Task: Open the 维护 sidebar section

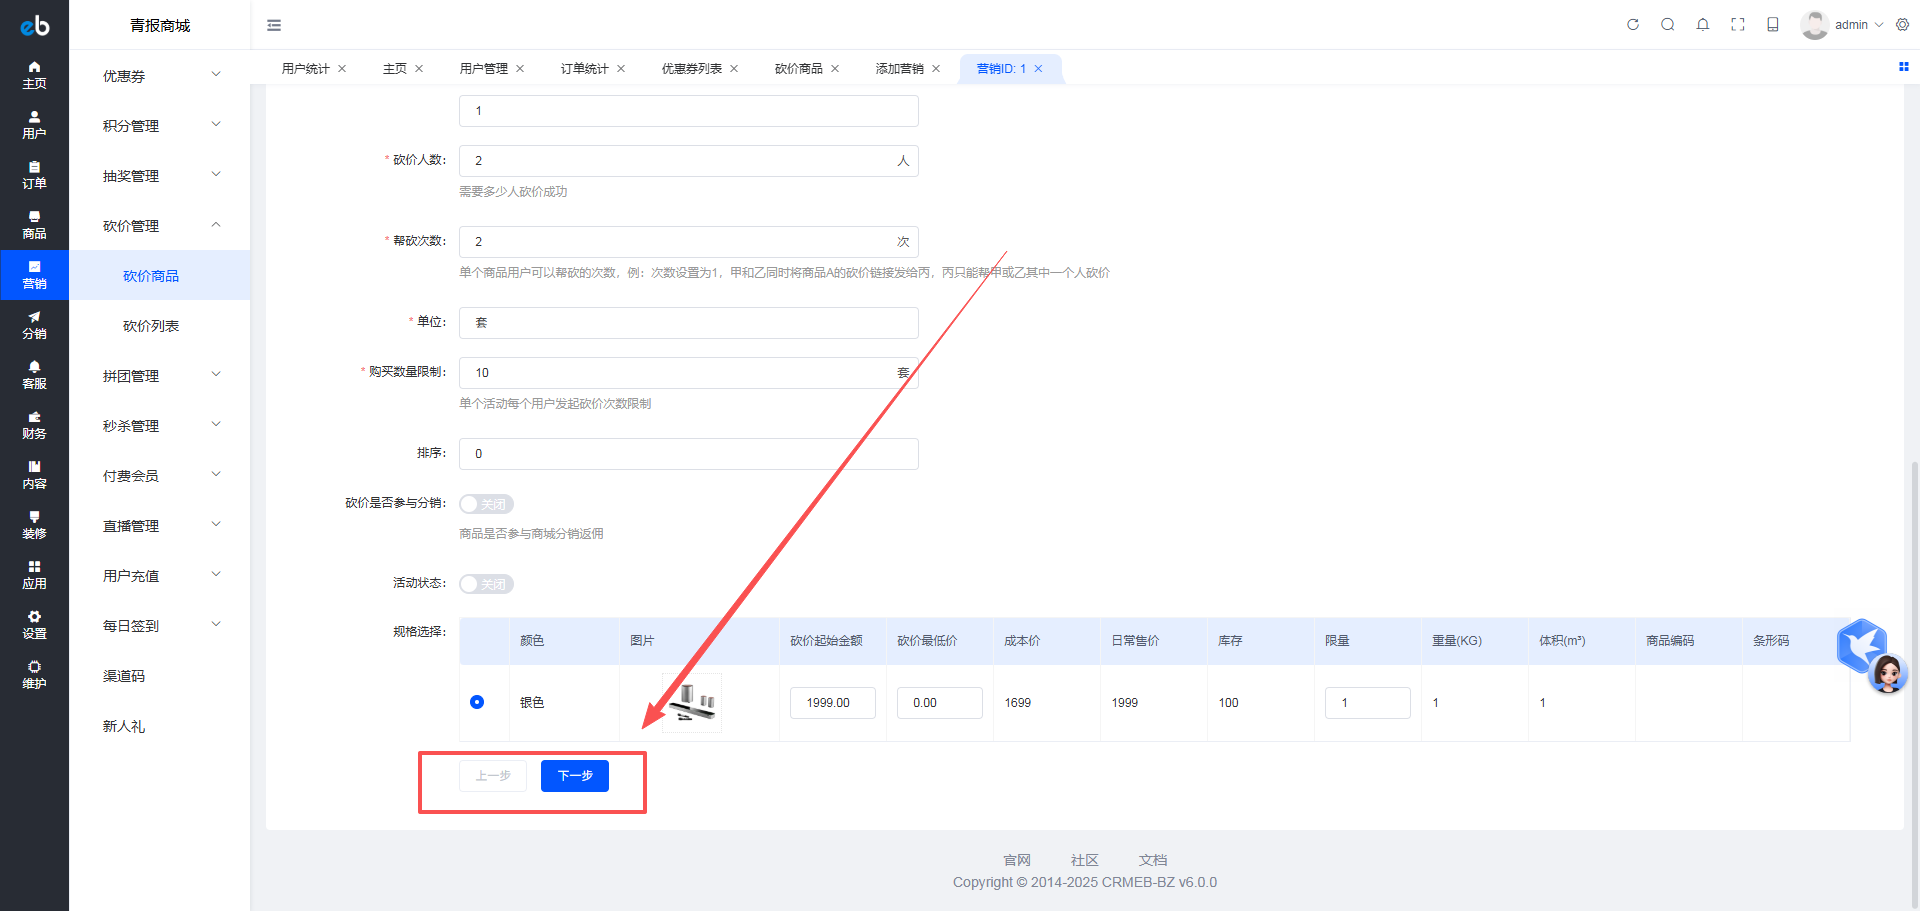Action: click(x=34, y=675)
